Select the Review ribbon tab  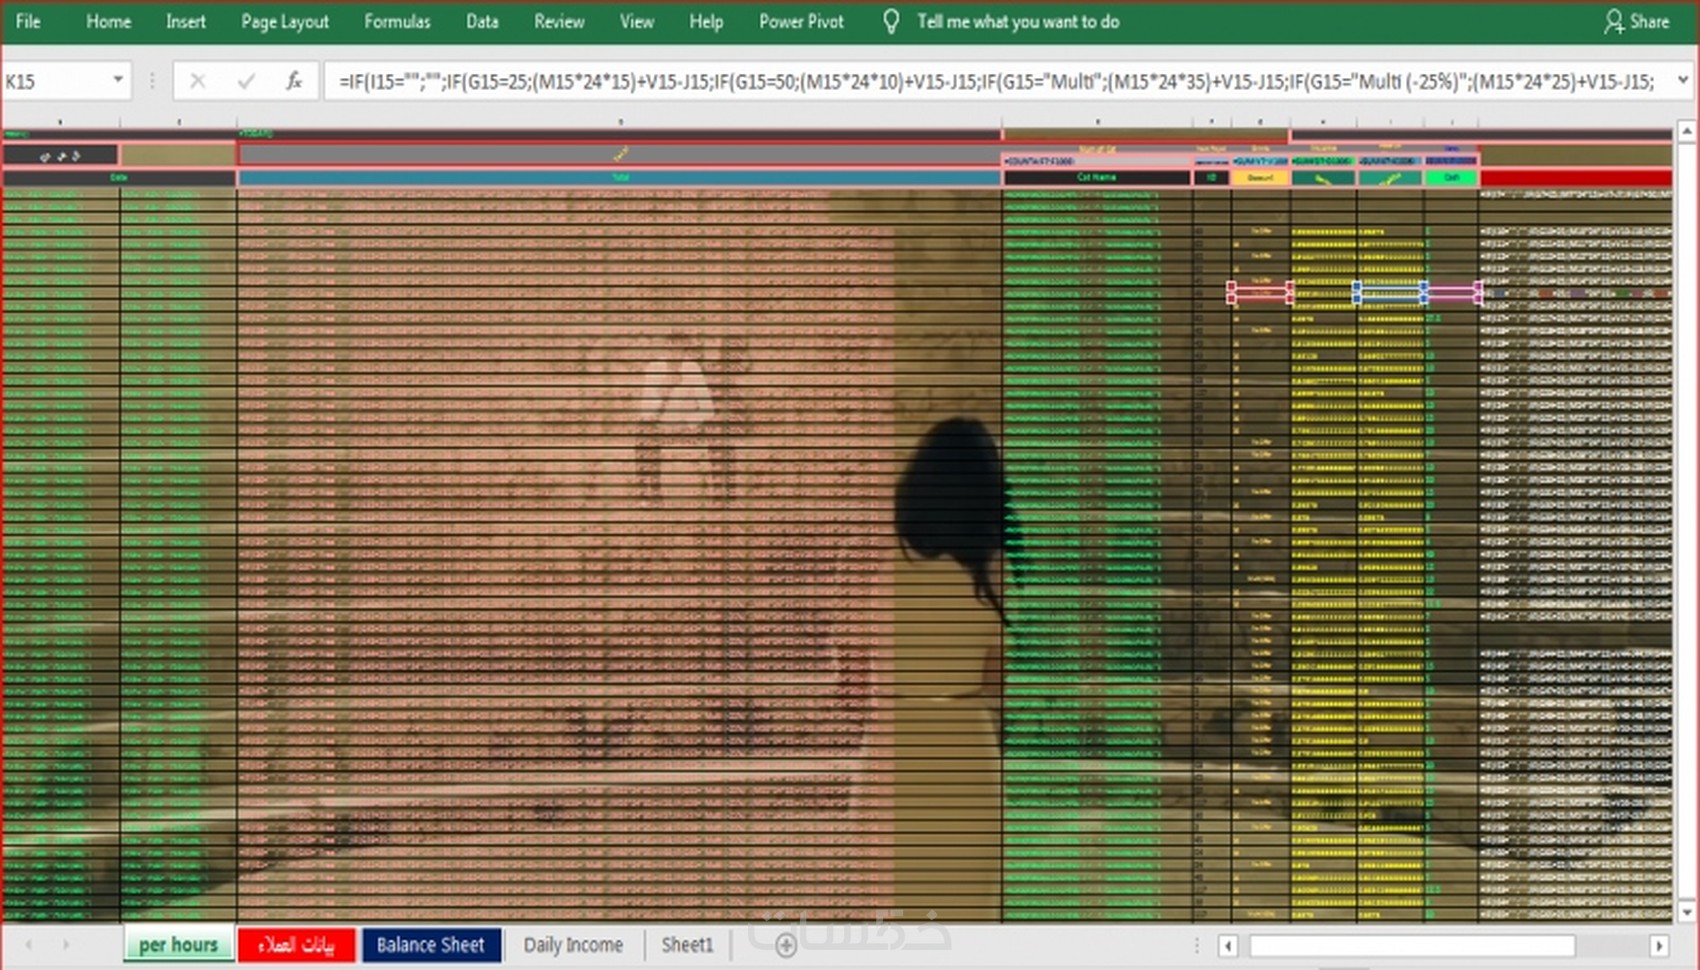(559, 22)
